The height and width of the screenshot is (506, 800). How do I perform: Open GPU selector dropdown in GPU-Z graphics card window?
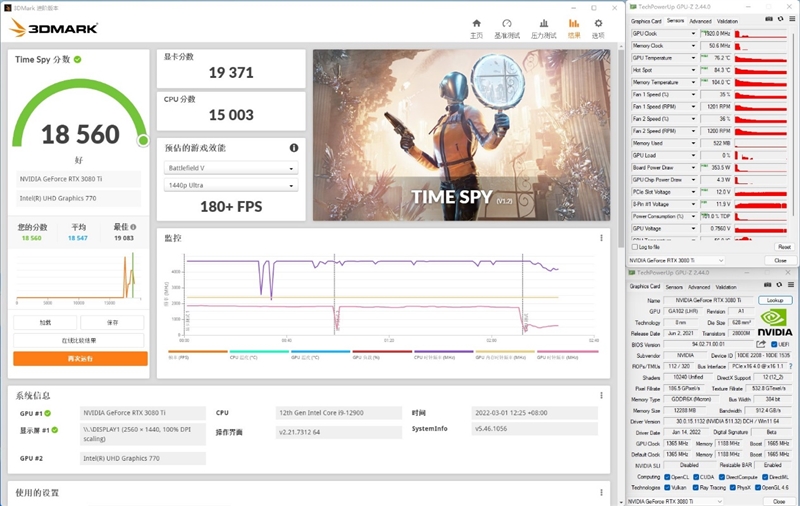676,501
